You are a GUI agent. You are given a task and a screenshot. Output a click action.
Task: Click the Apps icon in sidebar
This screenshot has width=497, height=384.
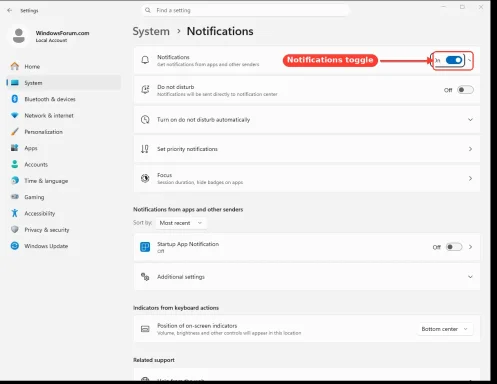(x=15, y=148)
